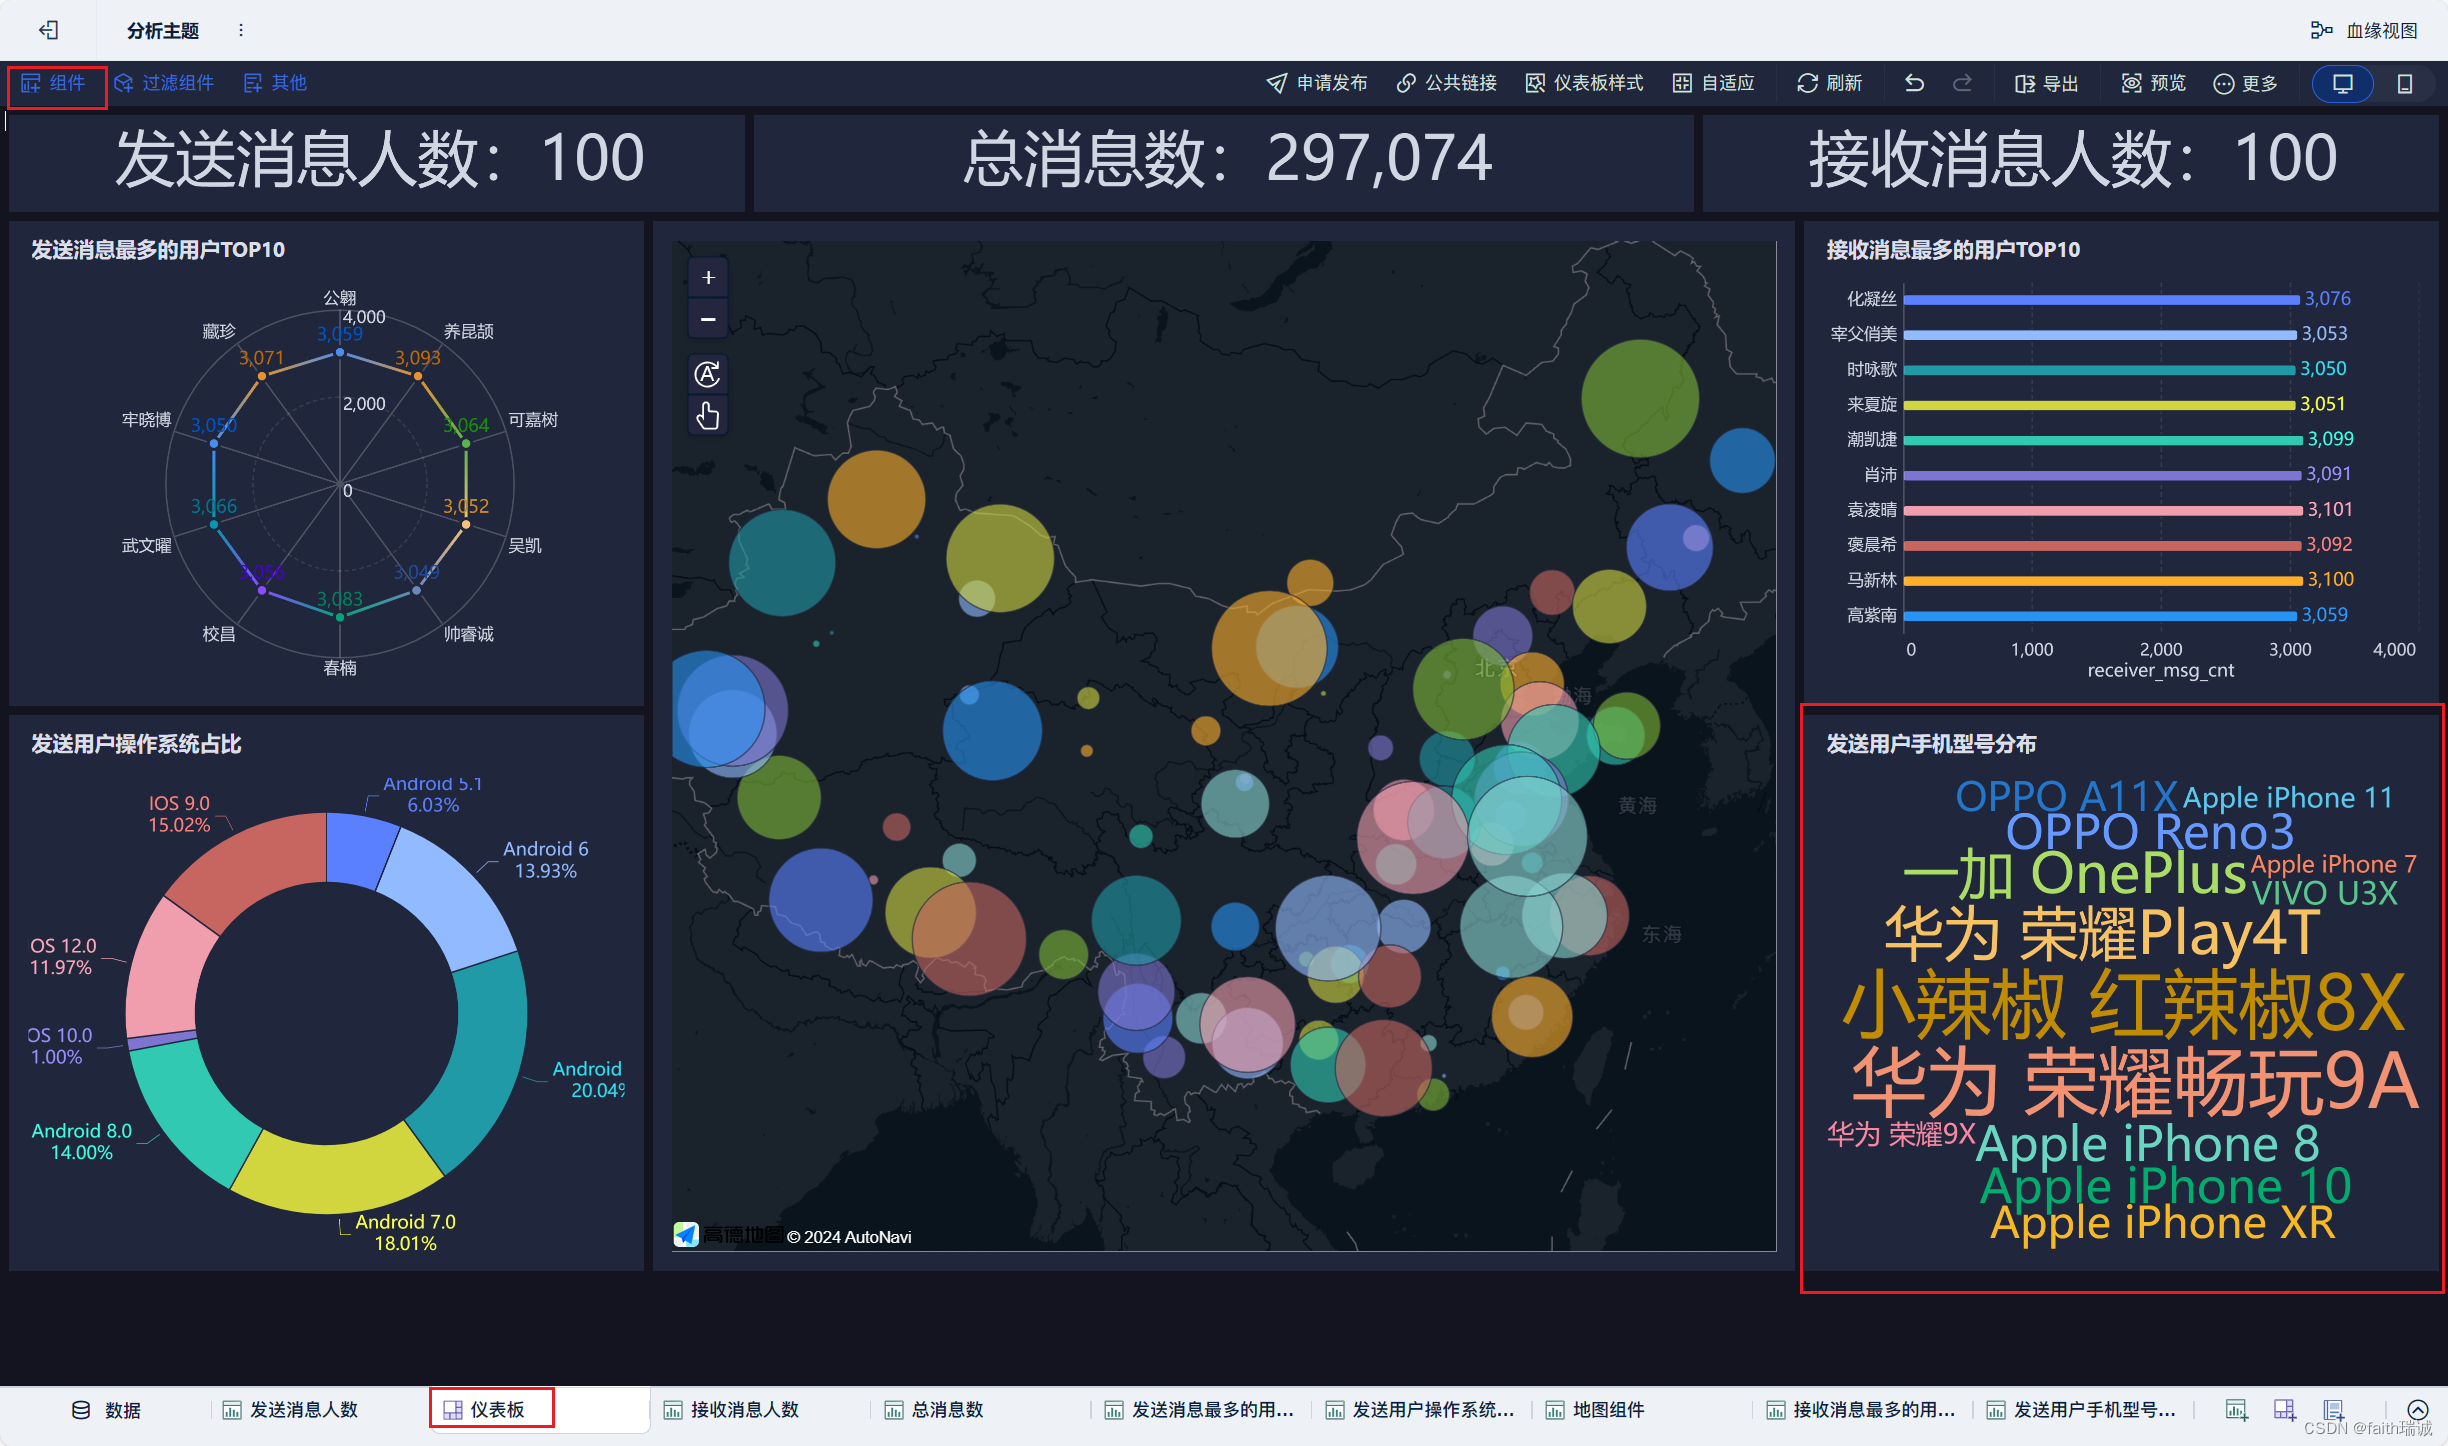Open three-dot menu beside 分析主题
This screenshot has height=1446, width=2448.
tap(241, 30)
